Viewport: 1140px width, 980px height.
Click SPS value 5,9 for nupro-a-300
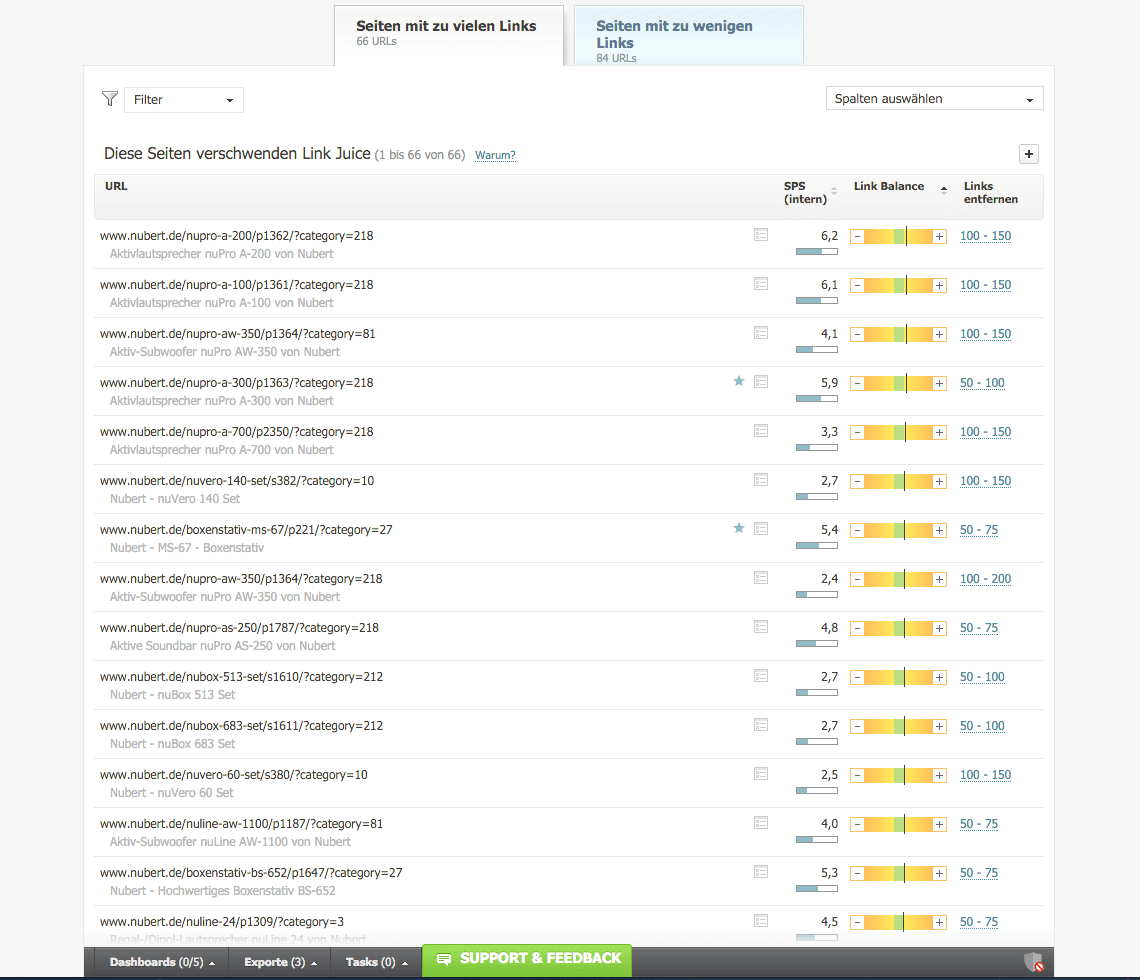[x=829, y=382]
